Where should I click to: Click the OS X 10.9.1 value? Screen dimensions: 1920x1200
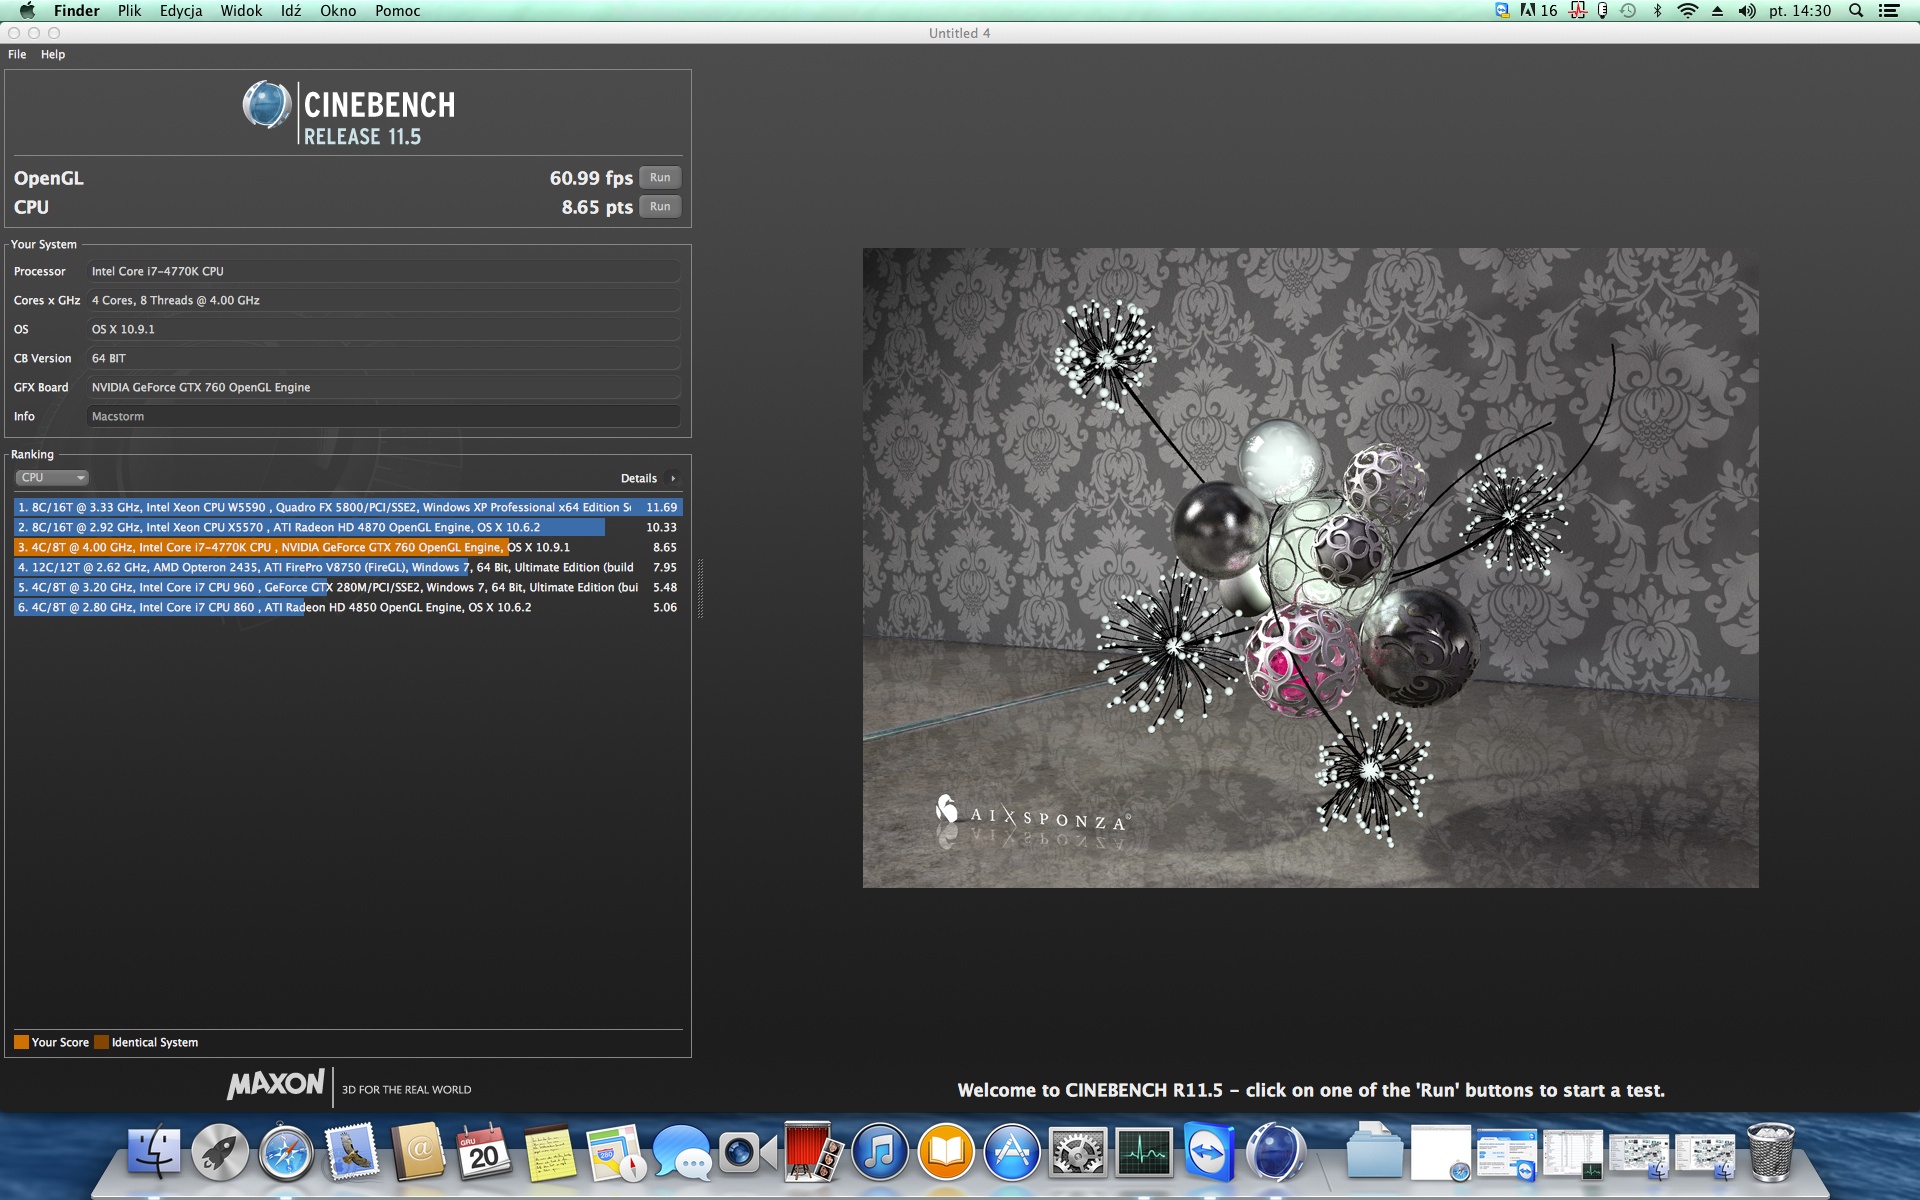(x=383, y=330)
